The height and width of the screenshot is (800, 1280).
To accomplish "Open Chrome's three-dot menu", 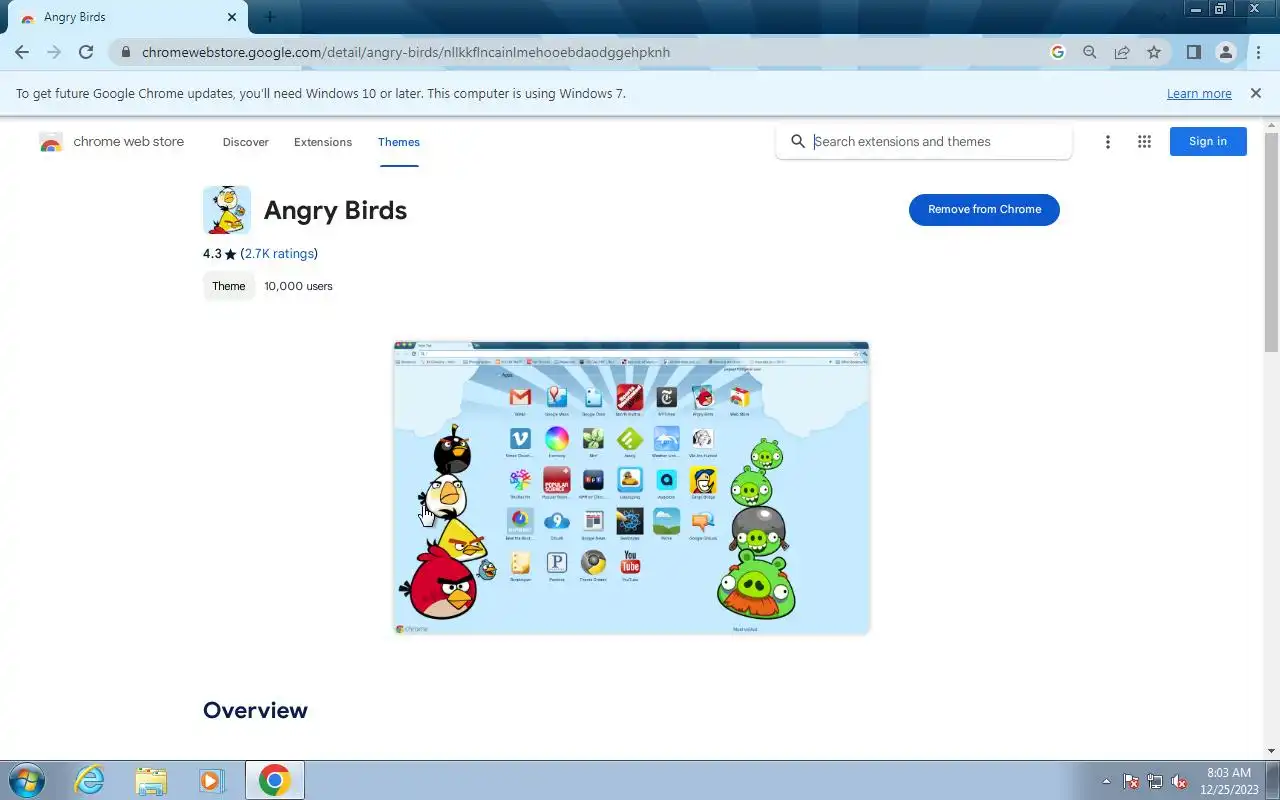I will pyautogui.click(x=1258, y=52).
